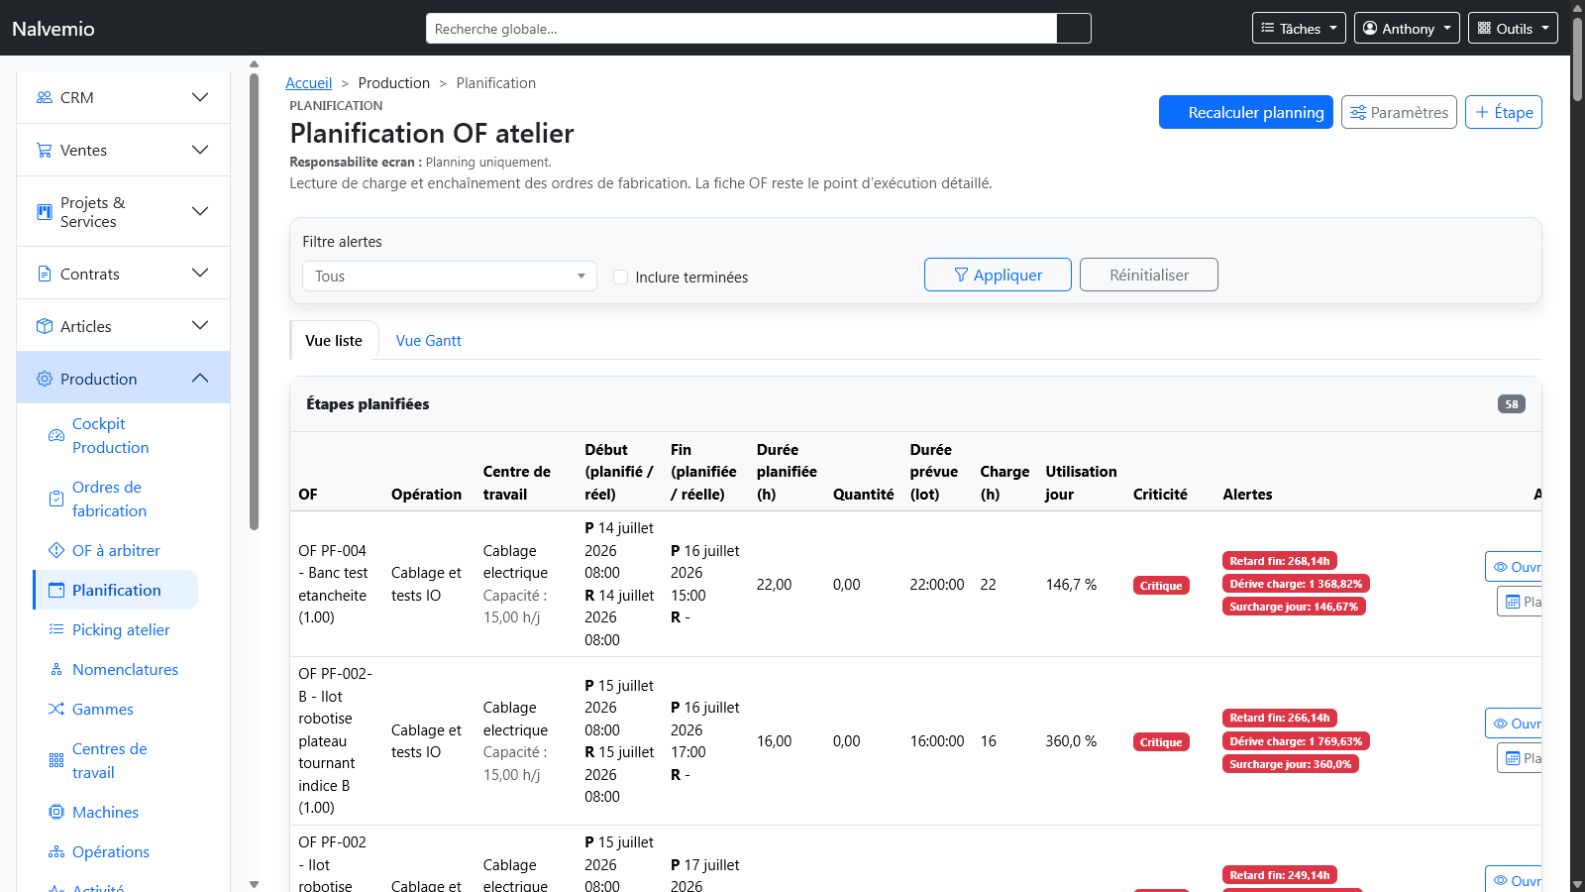Click the "Dérive charge: 1 368,82%" alert badge
The height and width of the screenshot is (892, 1585).
[1296, 584]
